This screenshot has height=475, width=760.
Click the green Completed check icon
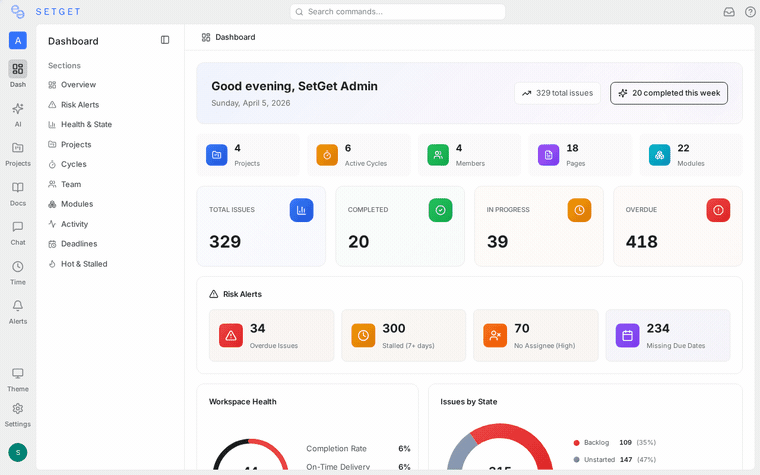click(441, 210)
